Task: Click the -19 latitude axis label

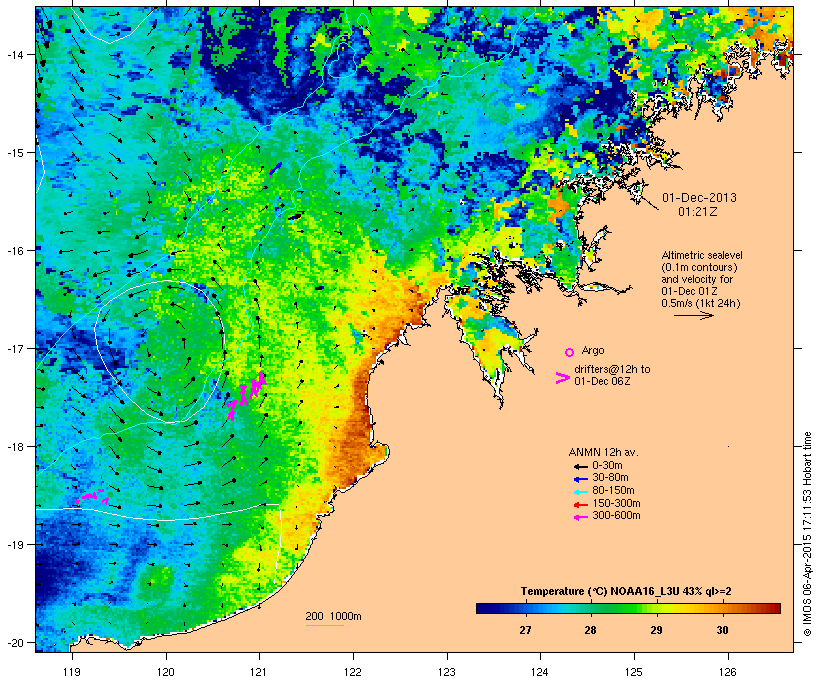Action: click(14, 545)
